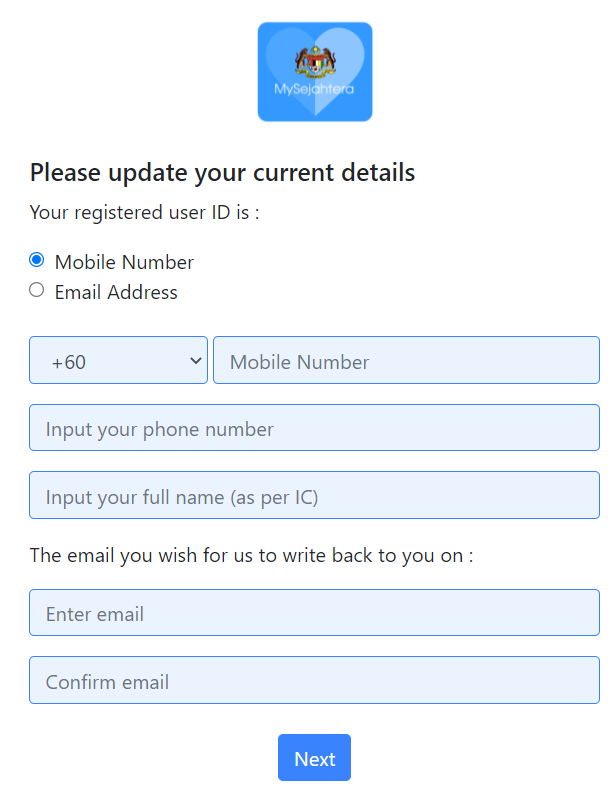Image resolution: width=611 pixels, height=786 pixels.
Task: Click the "Next" label on submit button
Action: click(x=314, y=759)
